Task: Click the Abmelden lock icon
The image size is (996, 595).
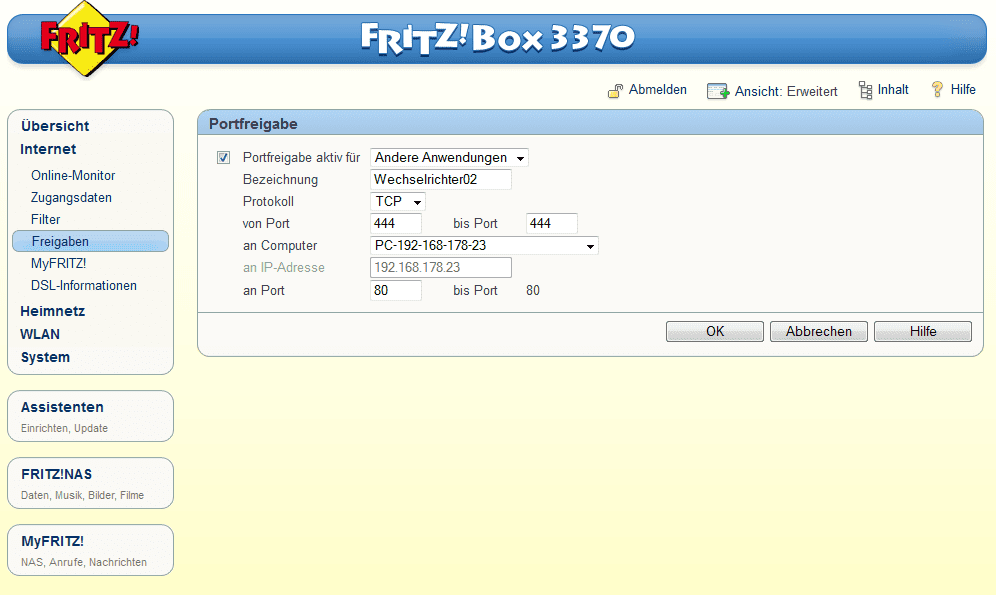Action: pos(615,91)
